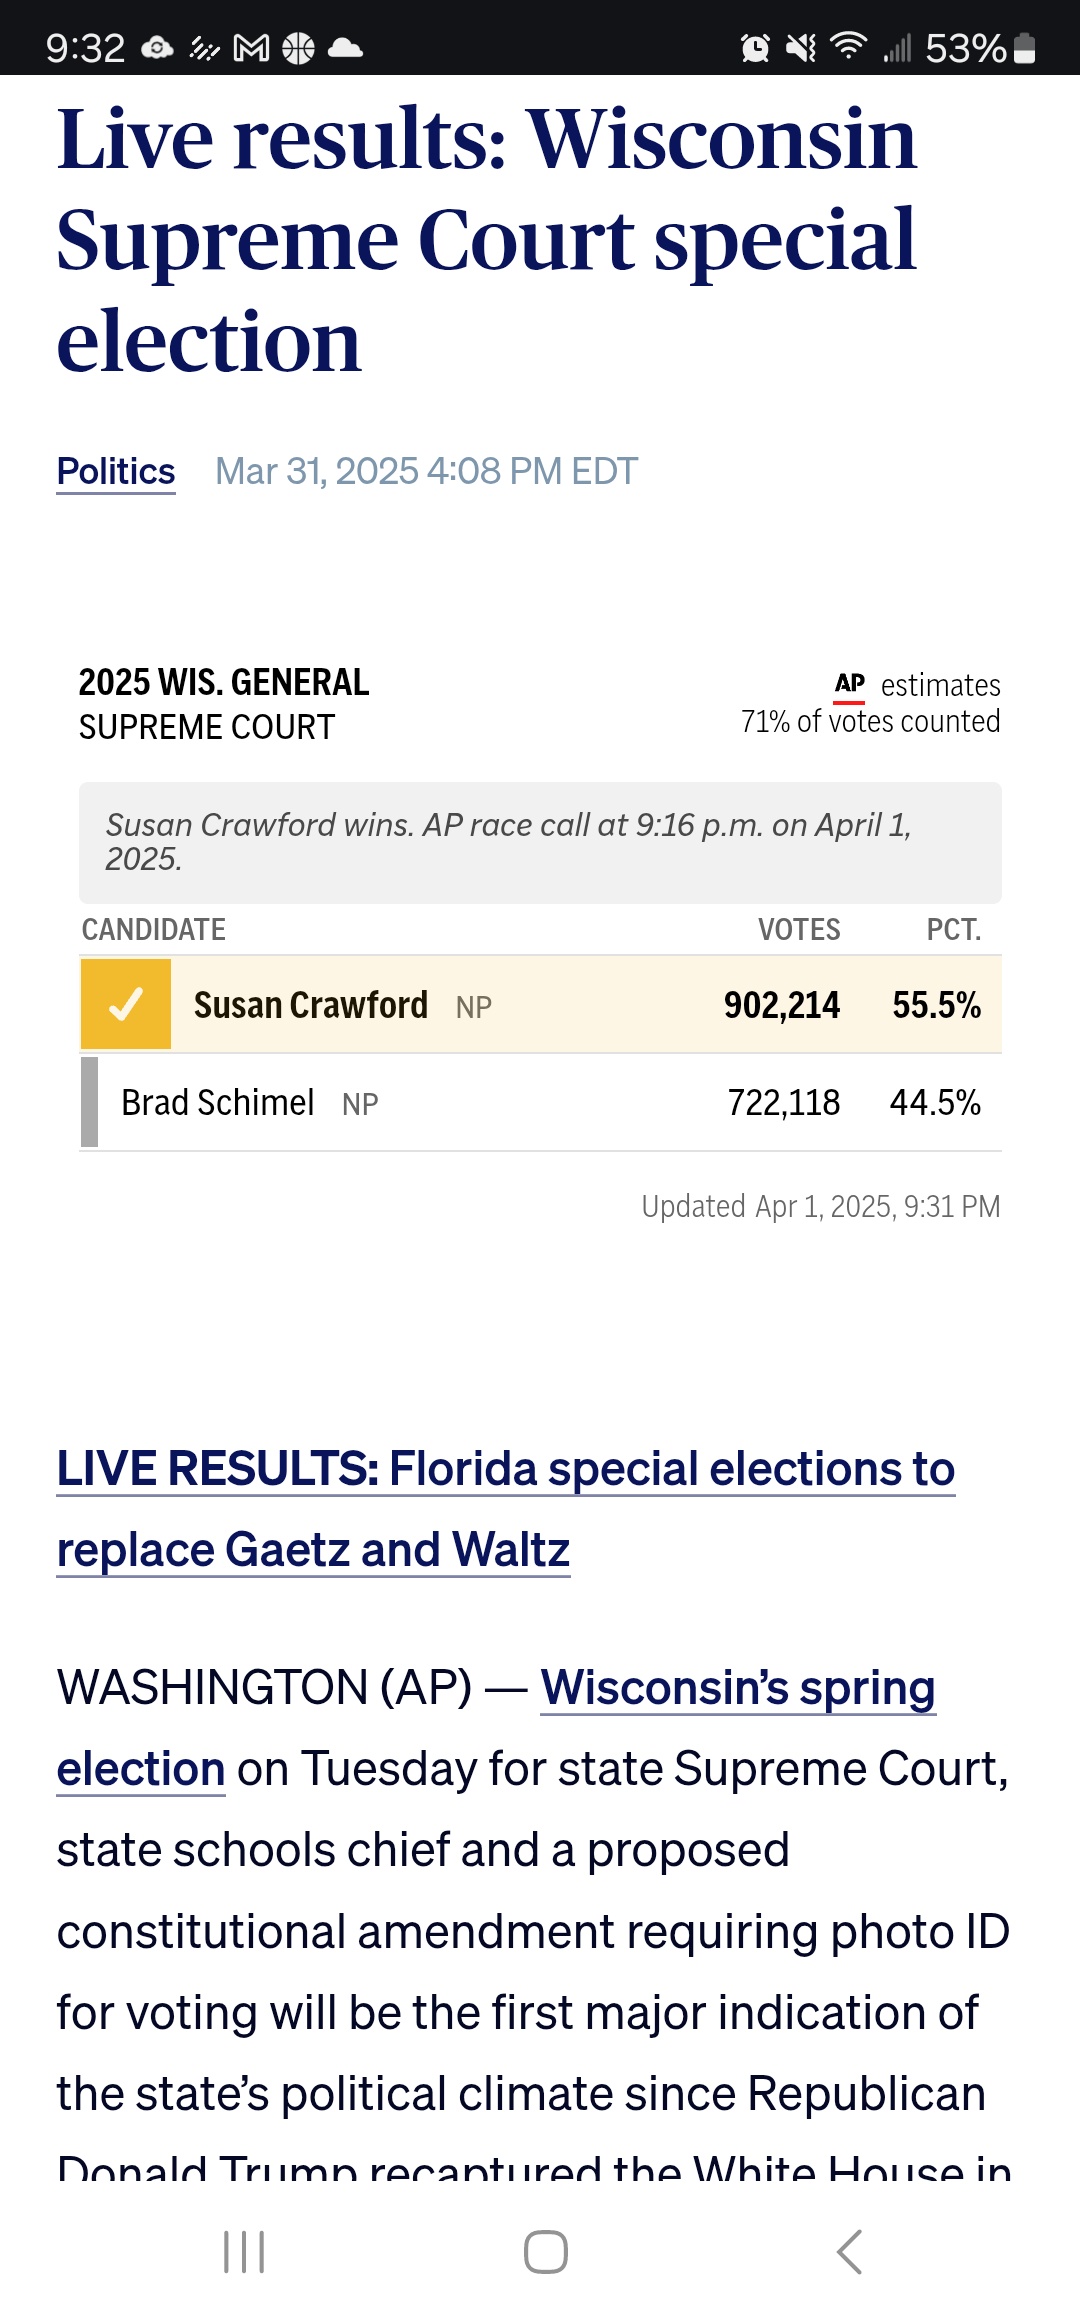Open the recent apps navigation button

244,2252
